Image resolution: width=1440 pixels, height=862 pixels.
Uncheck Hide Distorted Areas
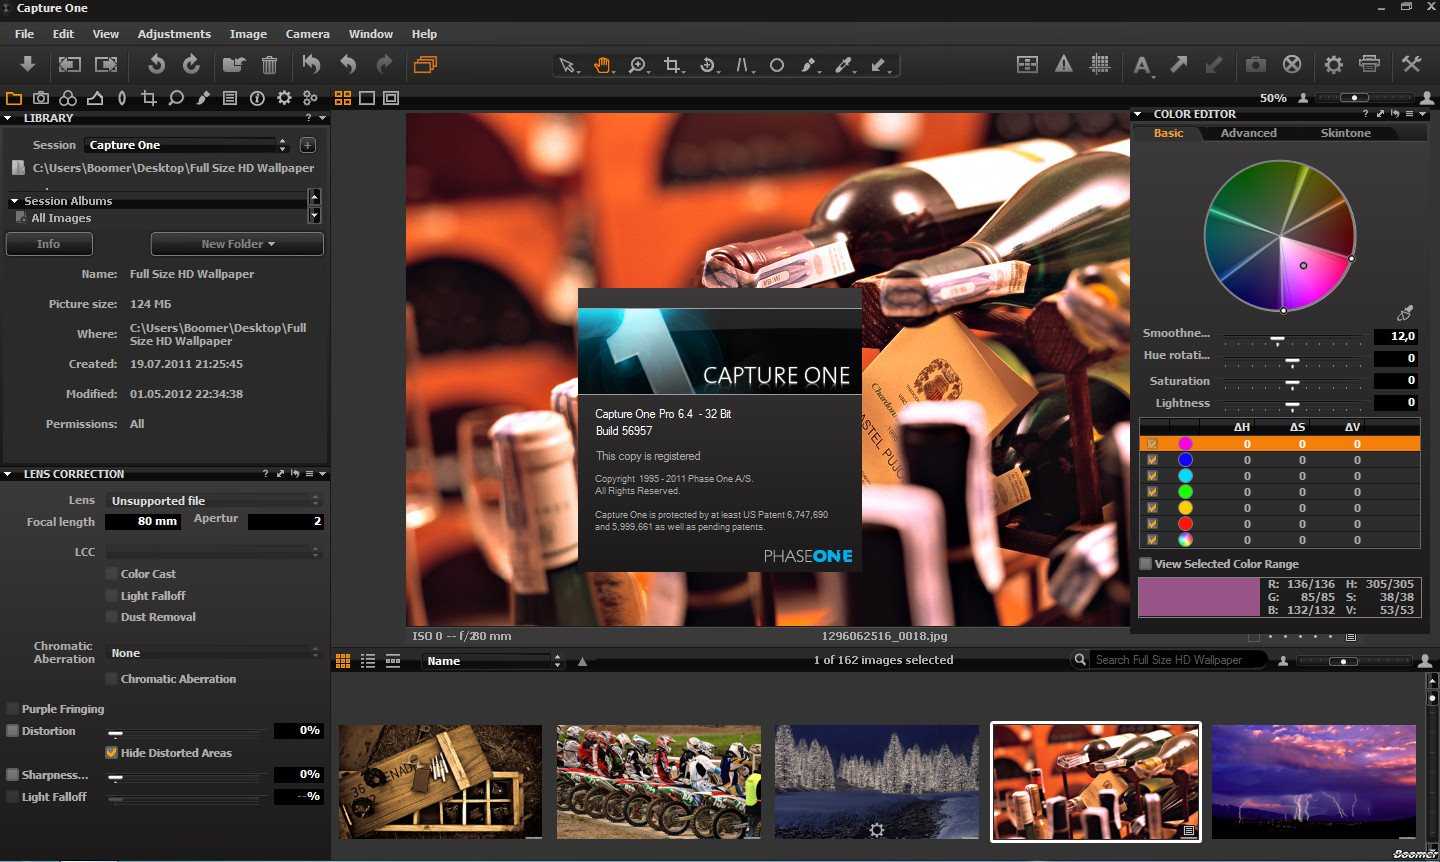112,753
